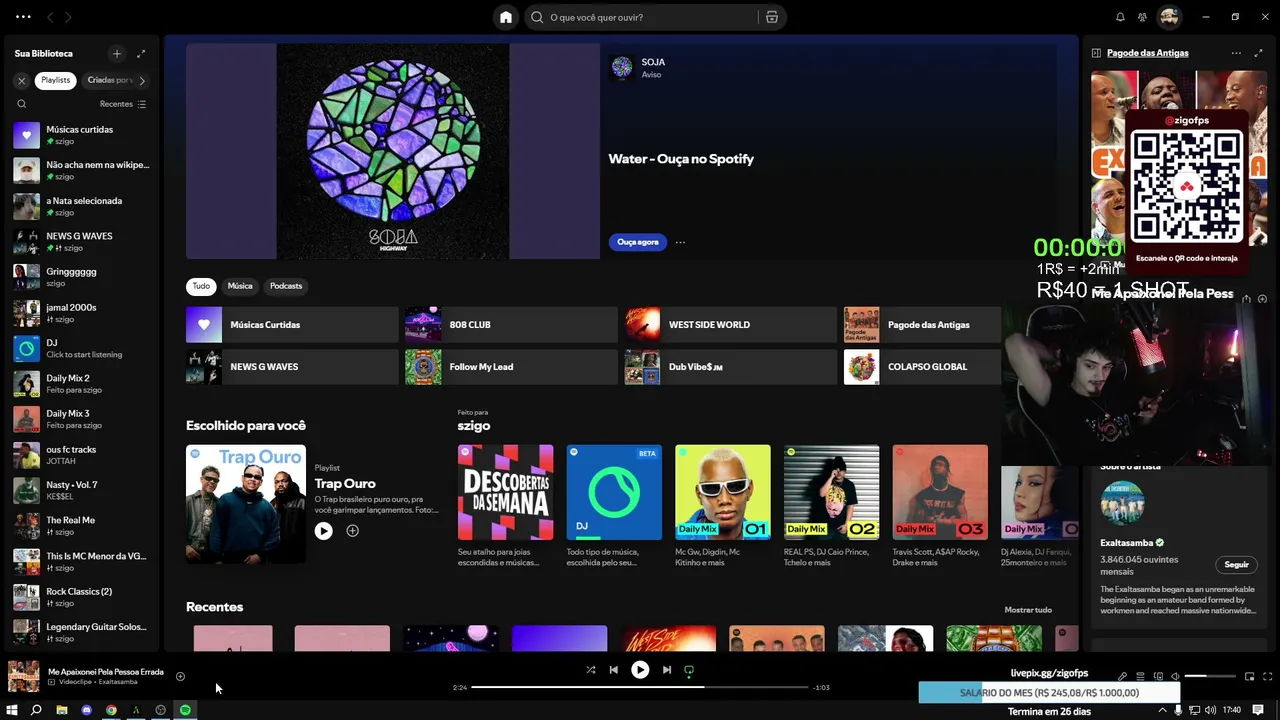This screenshot has height=720, width=1280.
Task: Select the Podcasts filter
Action: click(286, 286)
